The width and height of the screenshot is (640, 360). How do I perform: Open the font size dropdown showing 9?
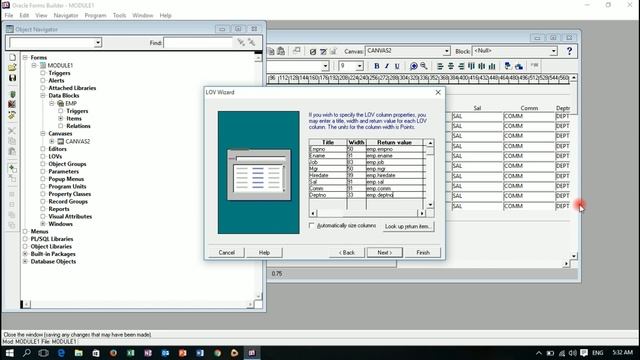coord(359,66)
